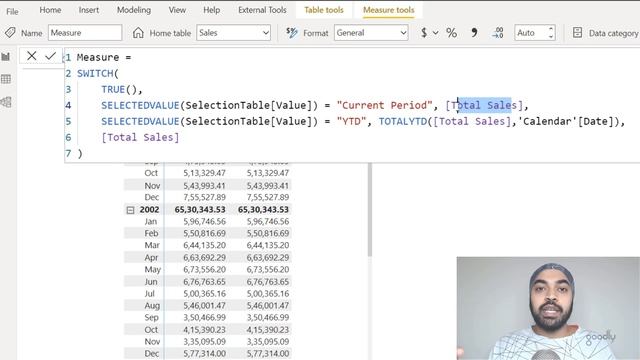This screenshot has height=360, width=640.
Task: Click the Data category icon
Action: click(x=577, y=33)
